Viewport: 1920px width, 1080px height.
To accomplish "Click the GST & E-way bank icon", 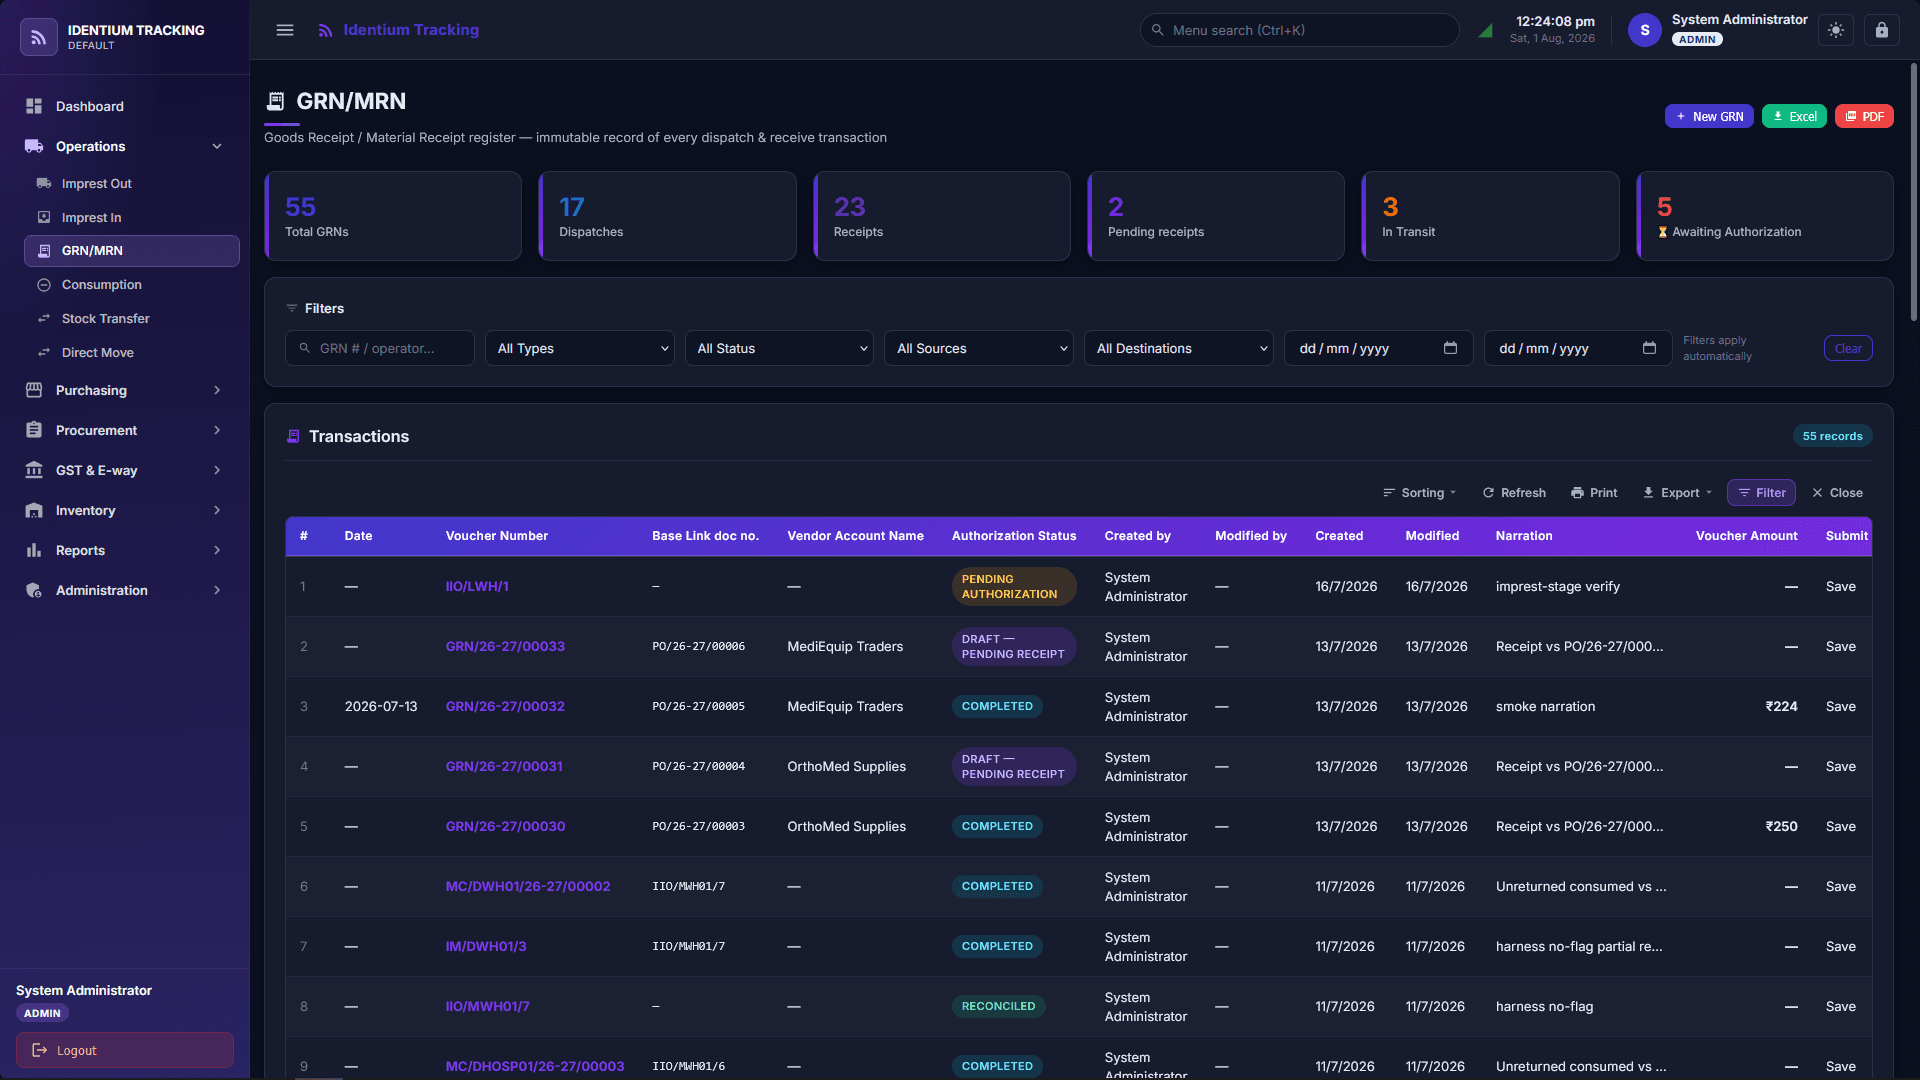I will tap(34, 470).
